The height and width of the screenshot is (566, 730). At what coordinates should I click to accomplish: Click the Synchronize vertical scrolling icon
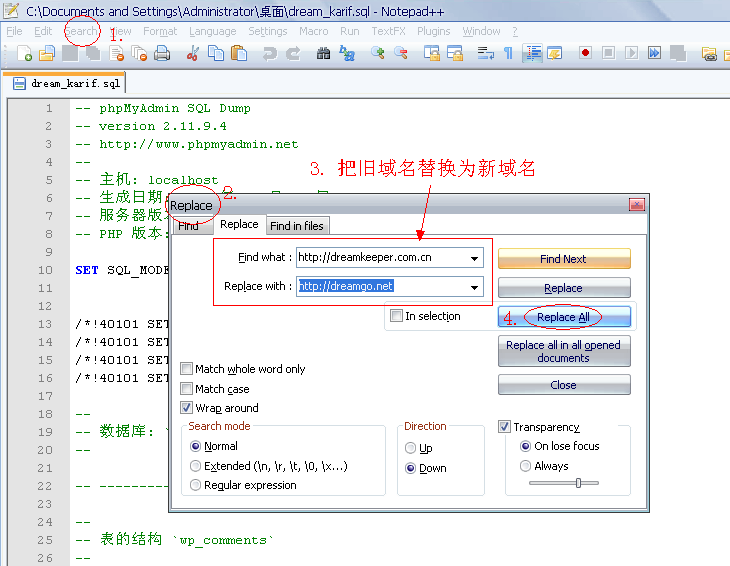coord(432,54)
